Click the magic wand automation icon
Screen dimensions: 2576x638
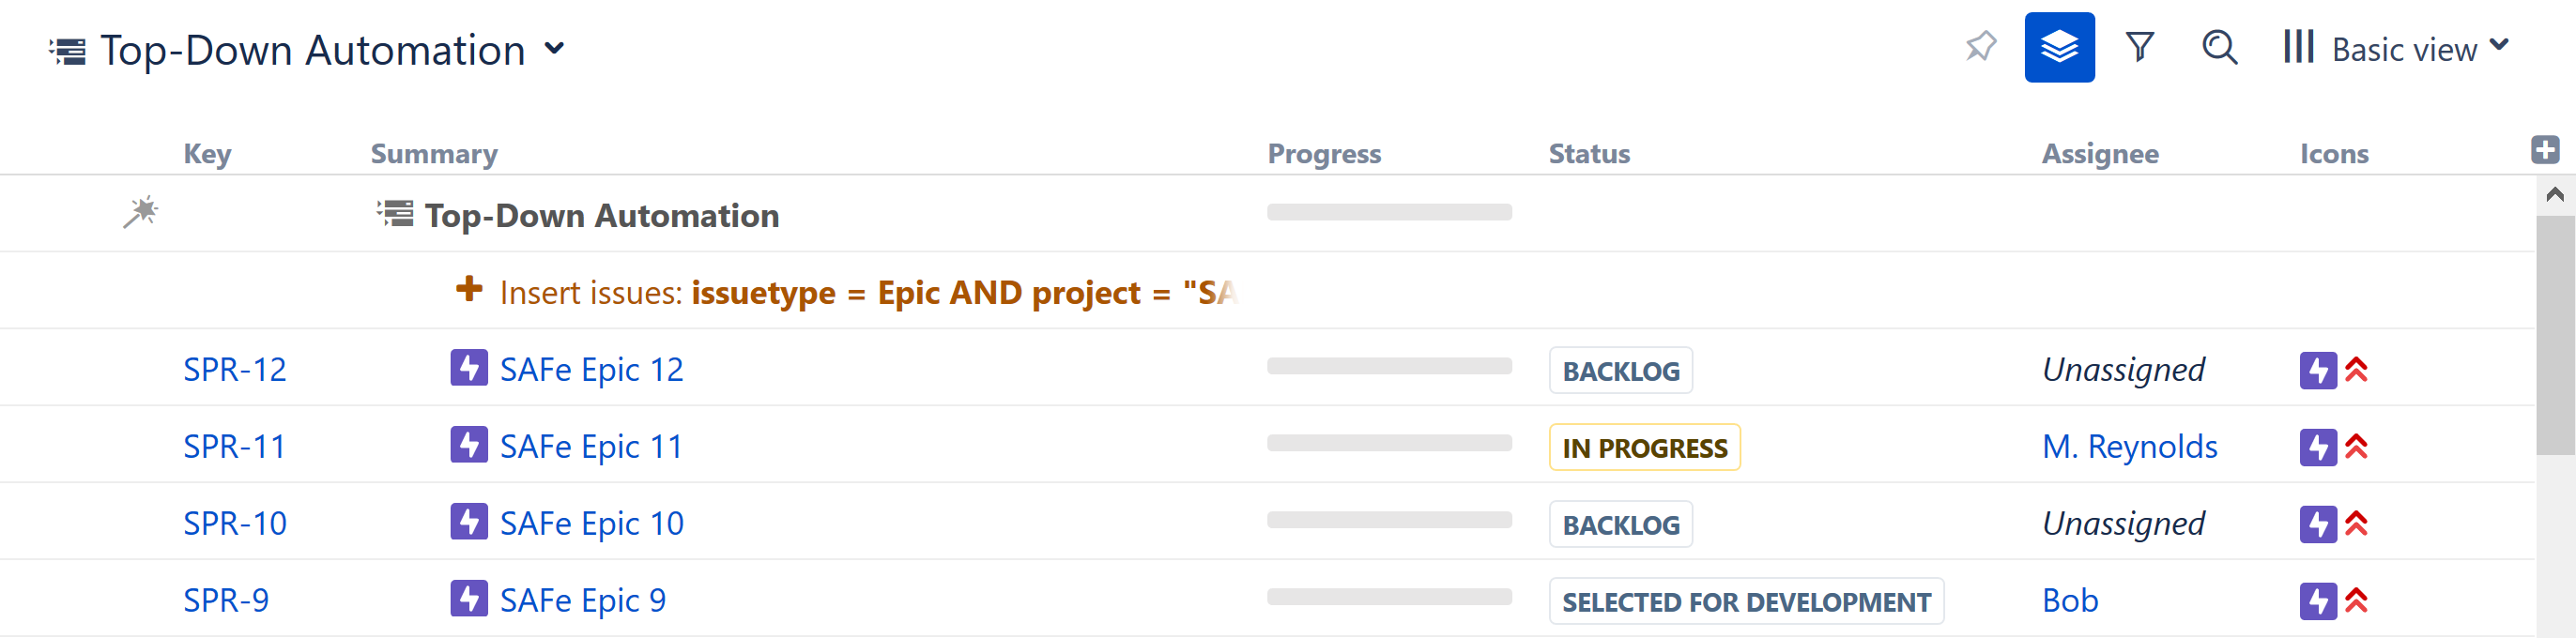point(141,212)
